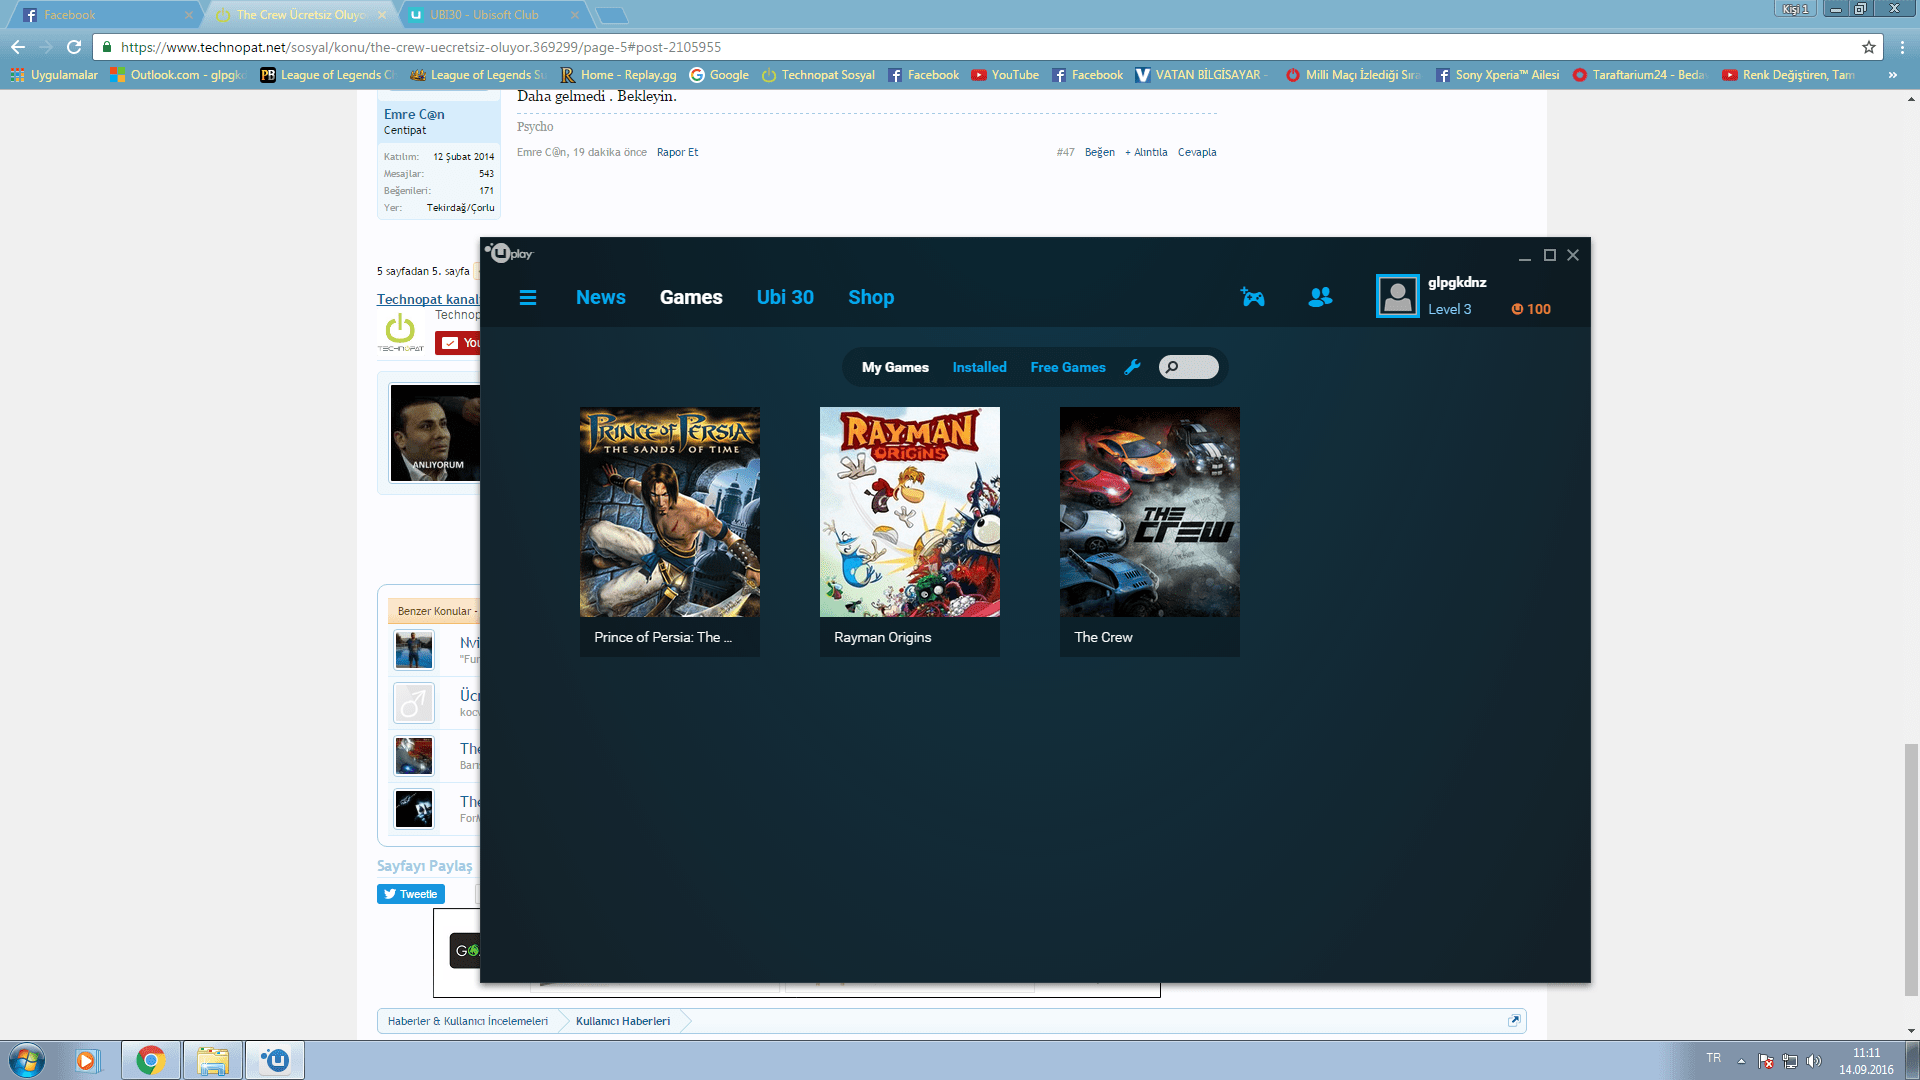This screenshot has height=1080, width=1920.
Task: Click the Uplay units coin icon
Action: tap(1517, 309)
